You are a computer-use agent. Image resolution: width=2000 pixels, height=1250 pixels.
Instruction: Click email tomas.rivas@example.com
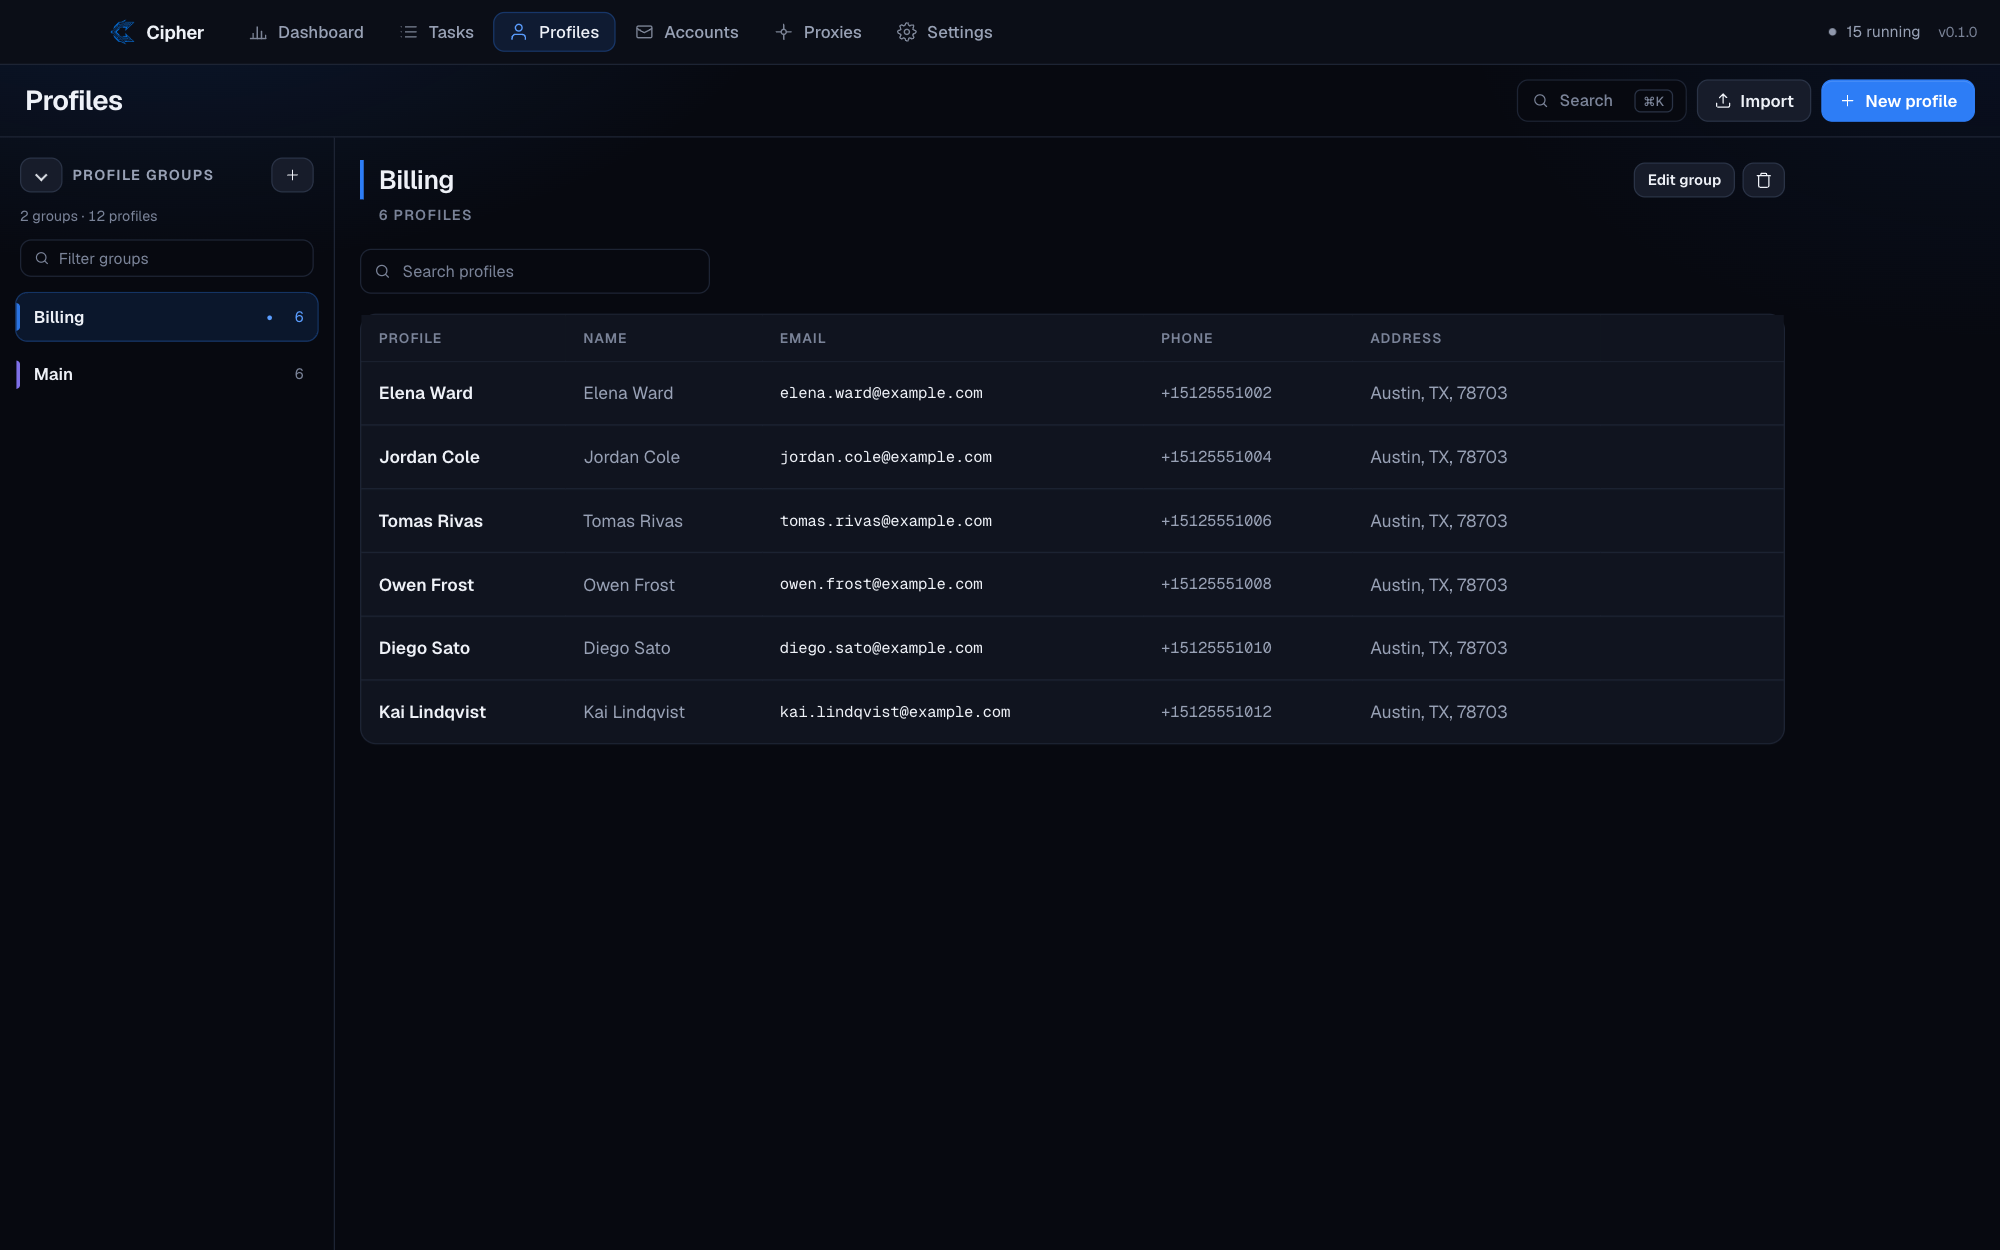[886, 521]
